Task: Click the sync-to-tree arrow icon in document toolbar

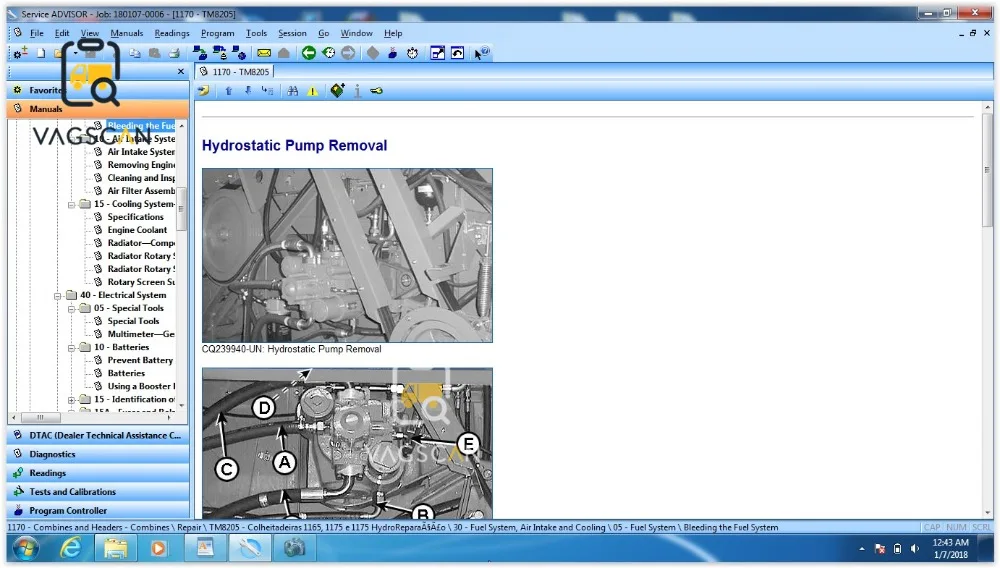Action: (x=267, y=91)
